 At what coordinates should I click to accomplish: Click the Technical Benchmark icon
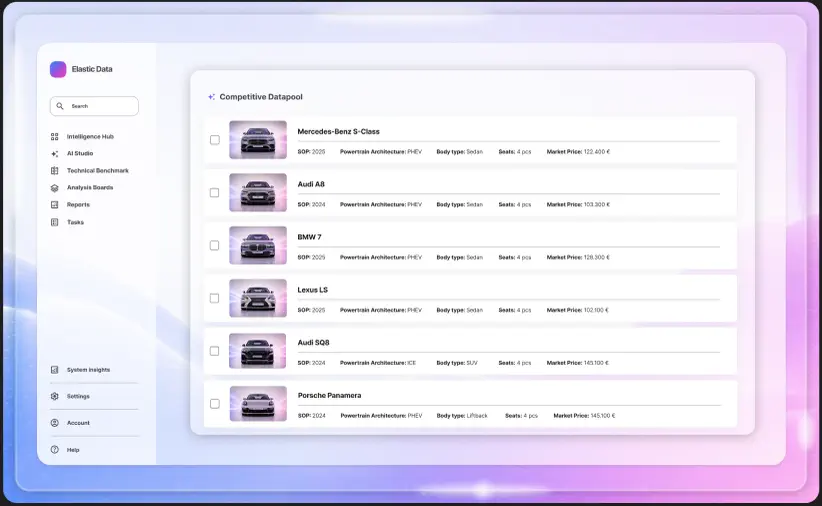pyautogui.click(x=55, y=170)
